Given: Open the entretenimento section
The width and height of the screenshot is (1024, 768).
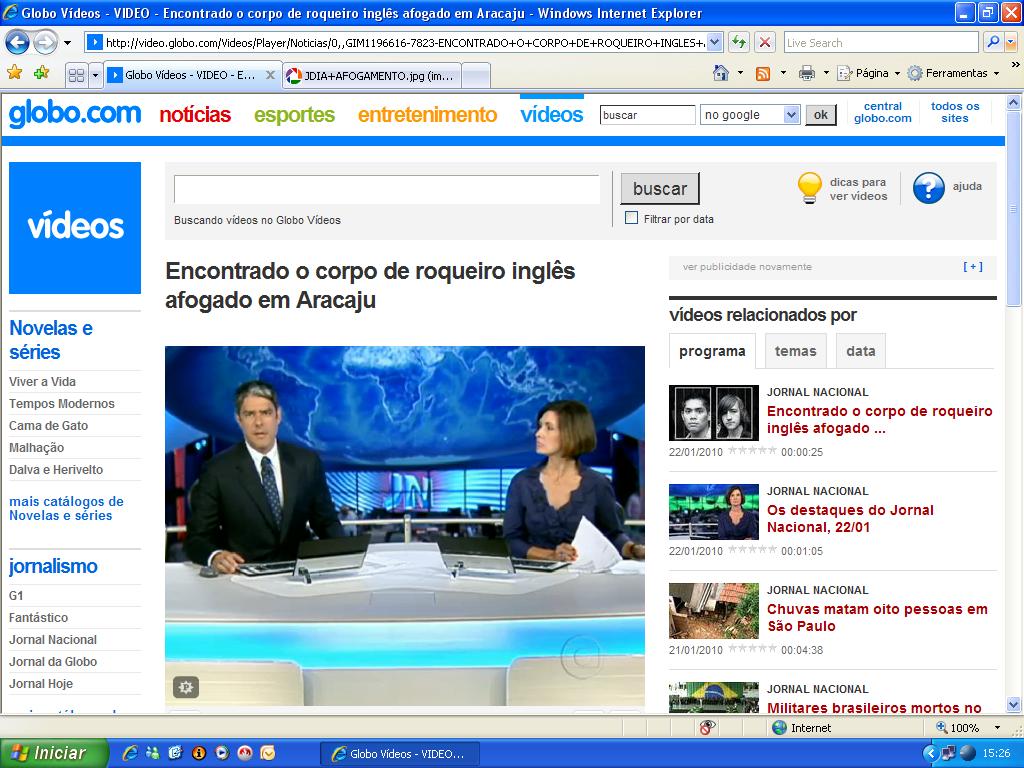Looking at the screenshot, I should tap(428, 115).
